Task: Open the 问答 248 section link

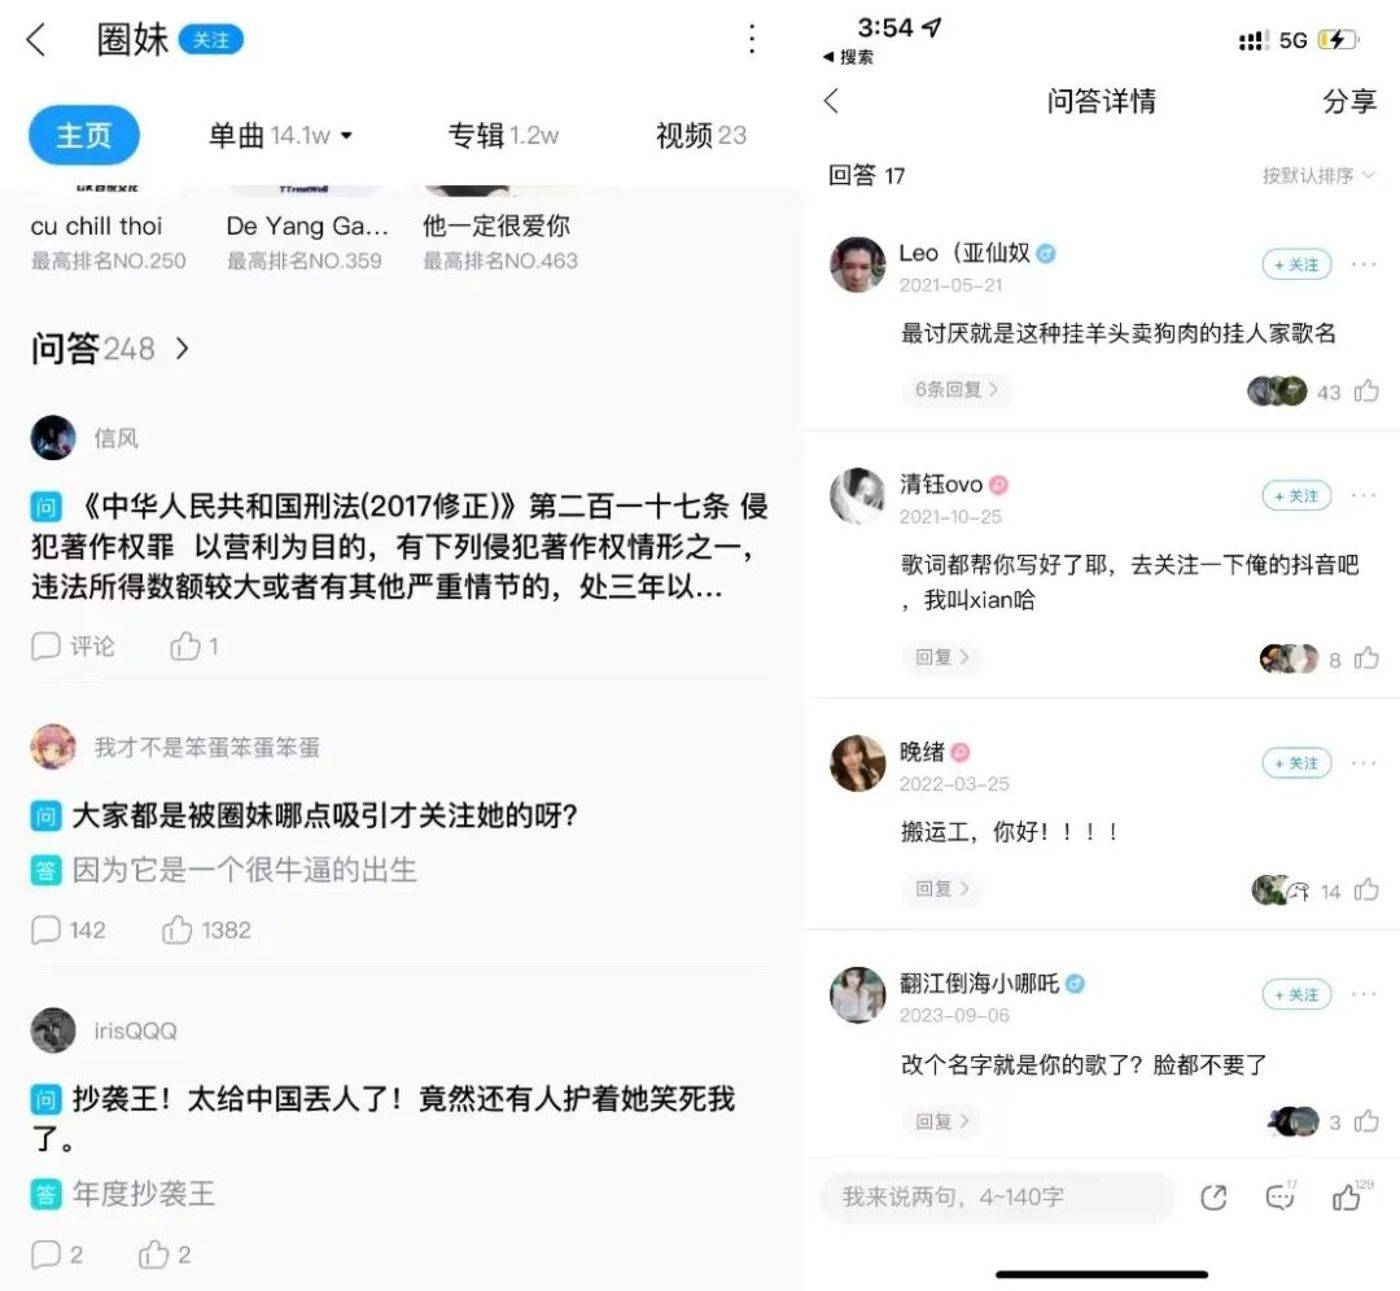Action: click(110, 348)
